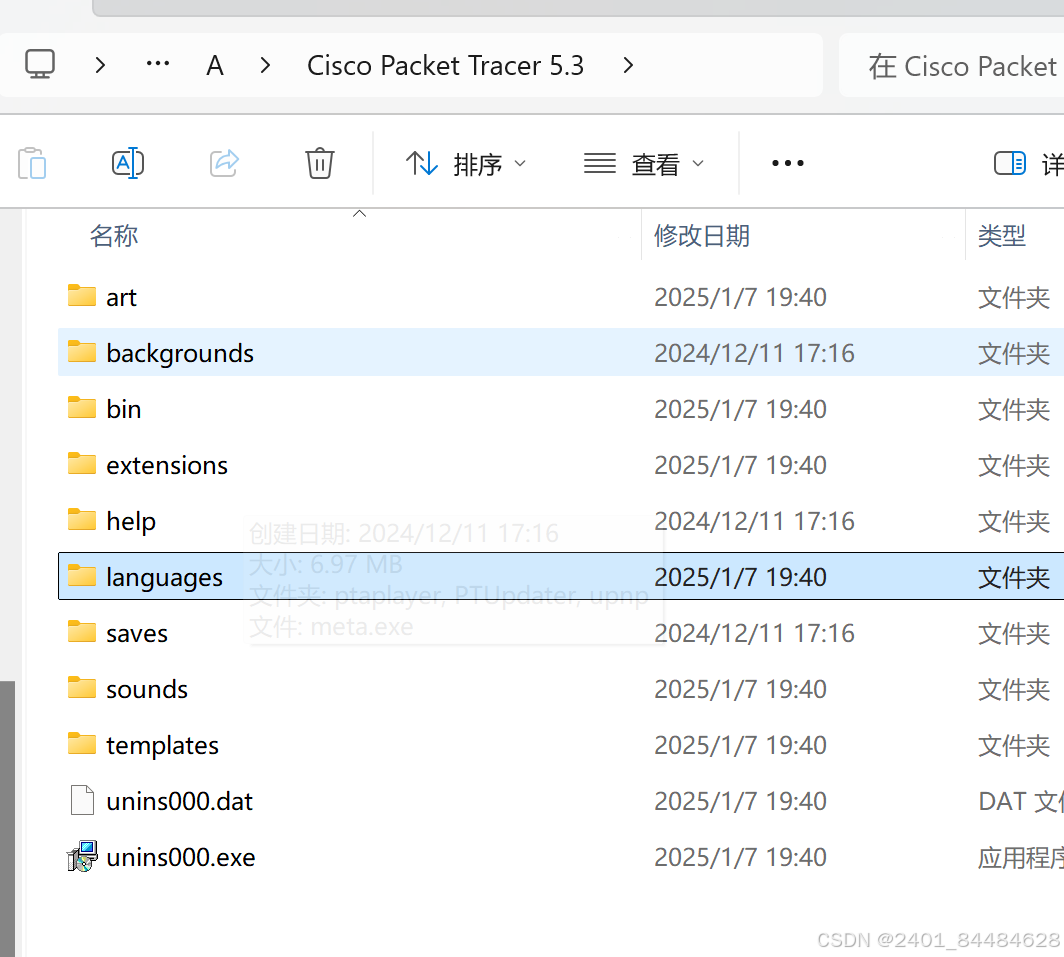This screenshot has width=1064, height=957.
Task: Click the backgrounds date 2024/12/11 17:16
Action: click(x=754, y=353)
